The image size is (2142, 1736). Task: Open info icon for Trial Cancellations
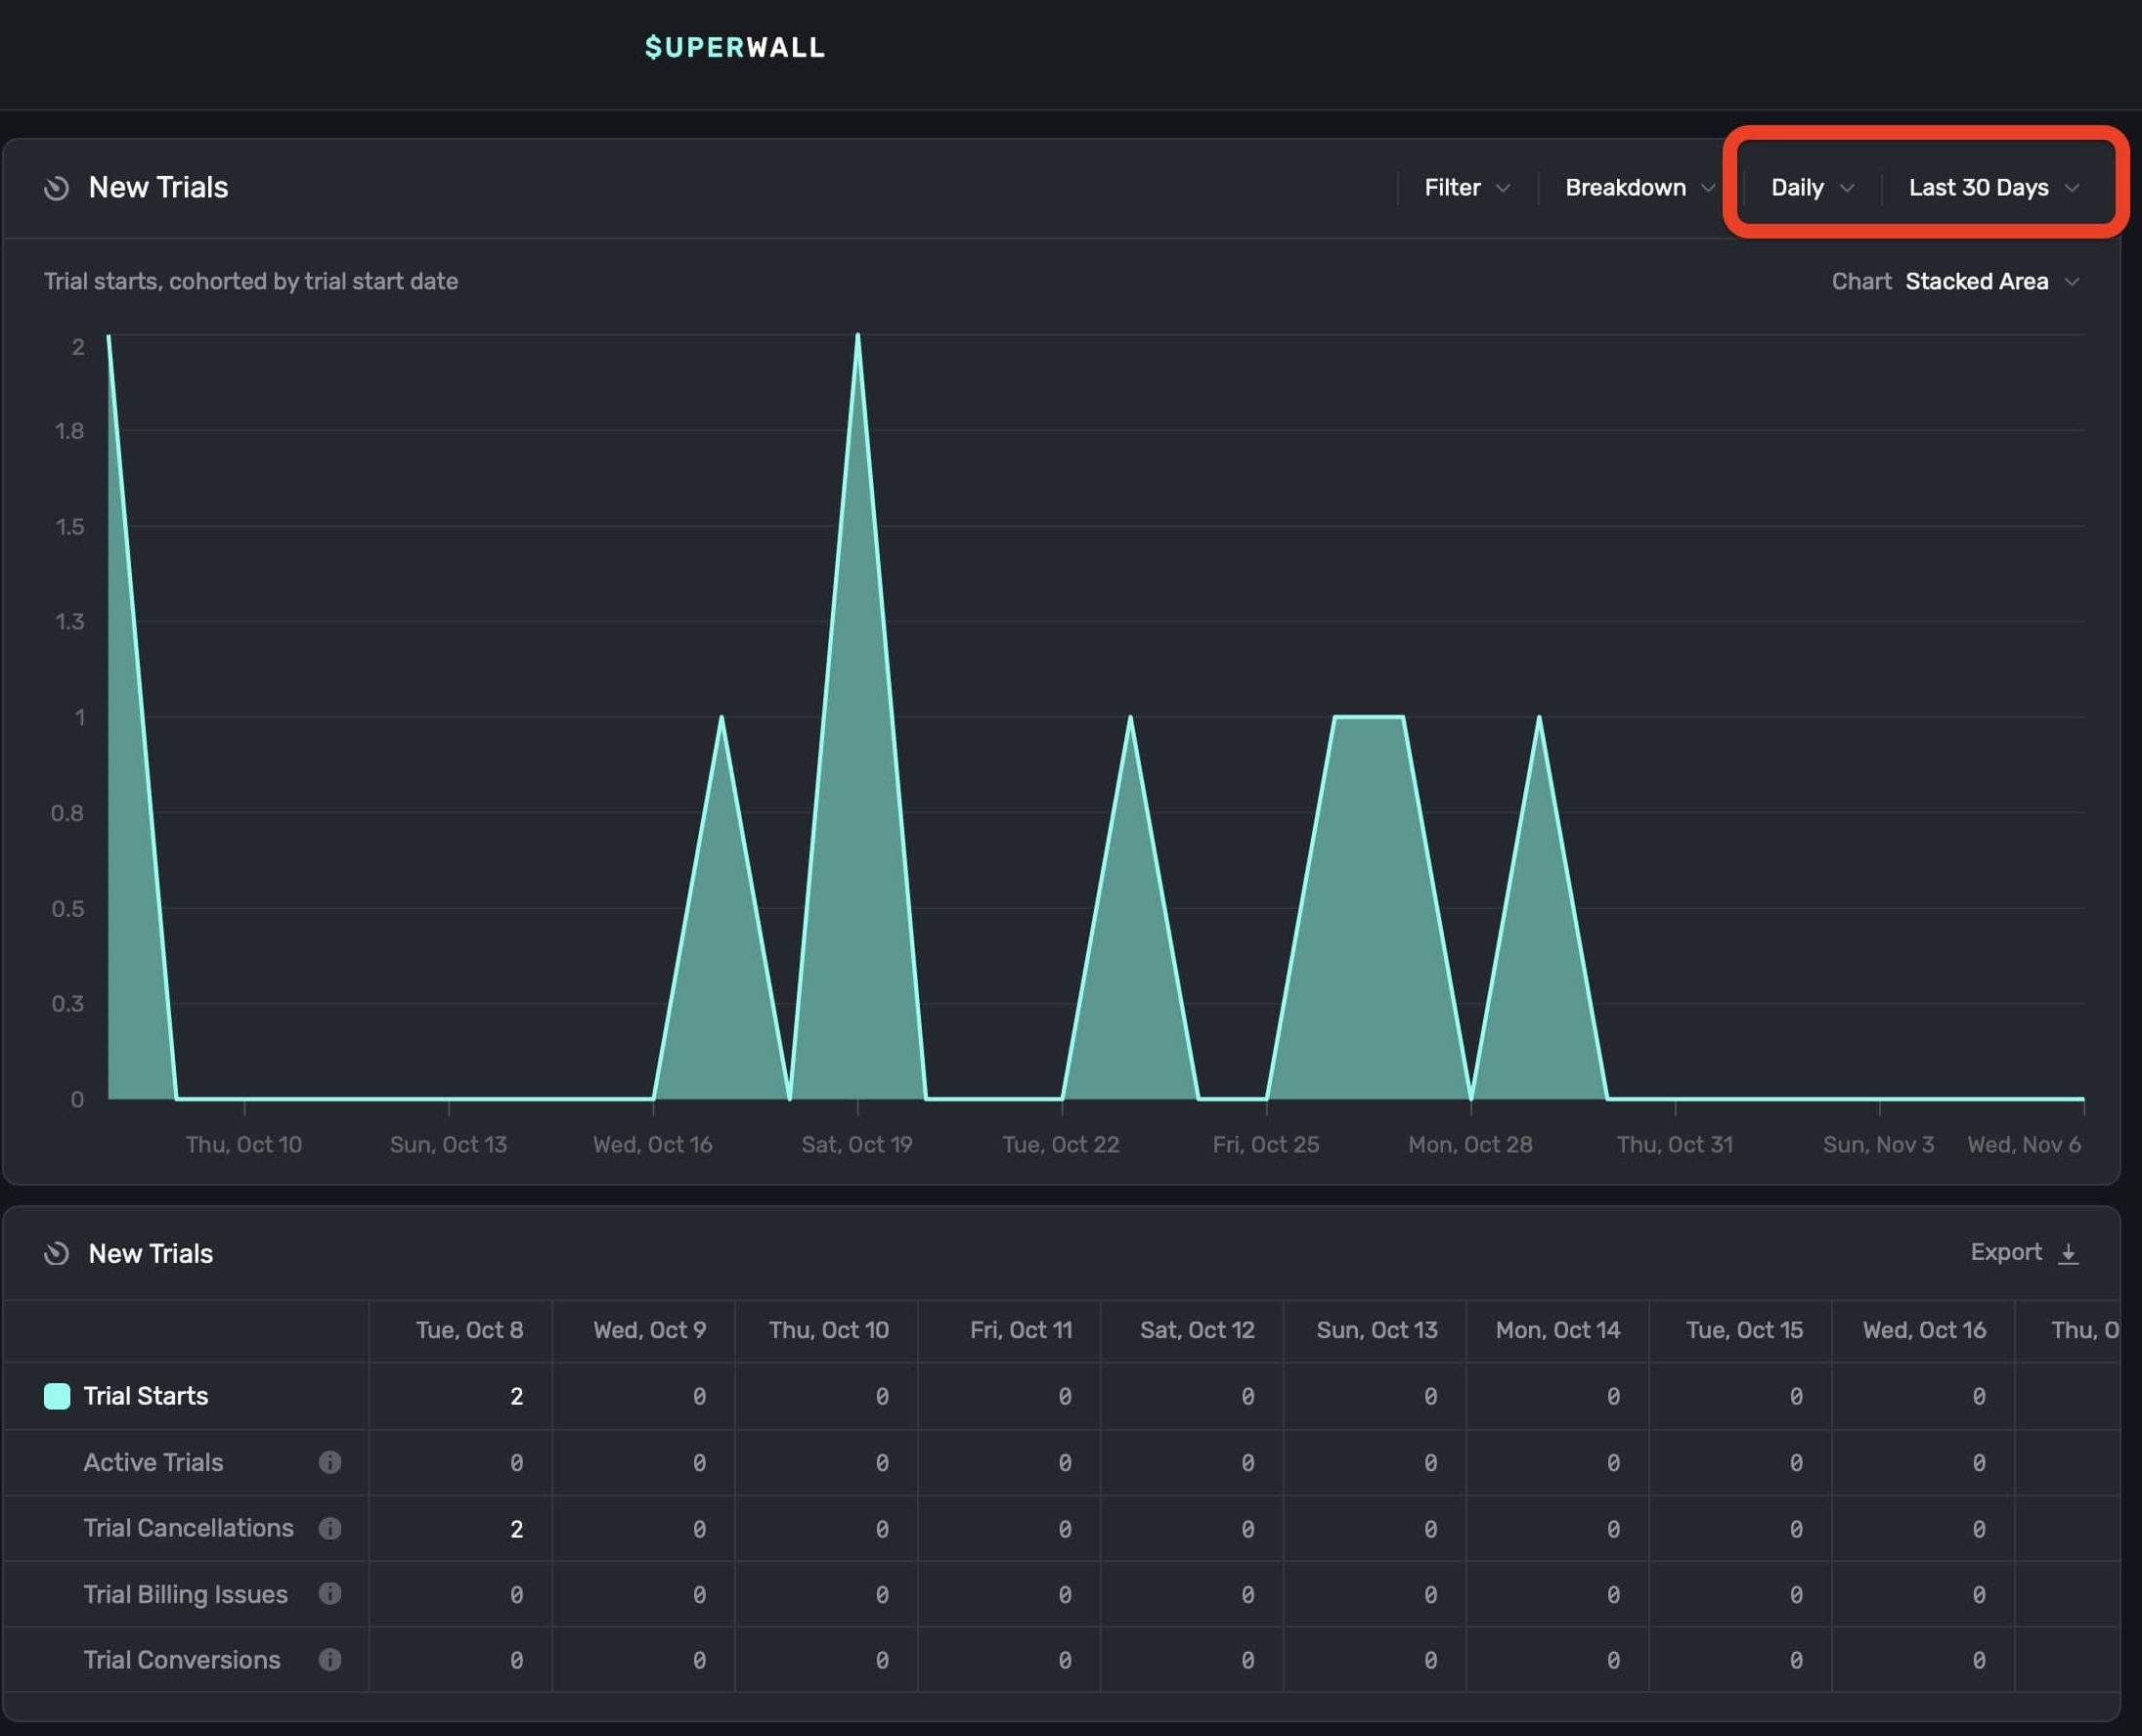click(x=330, y=1528)
